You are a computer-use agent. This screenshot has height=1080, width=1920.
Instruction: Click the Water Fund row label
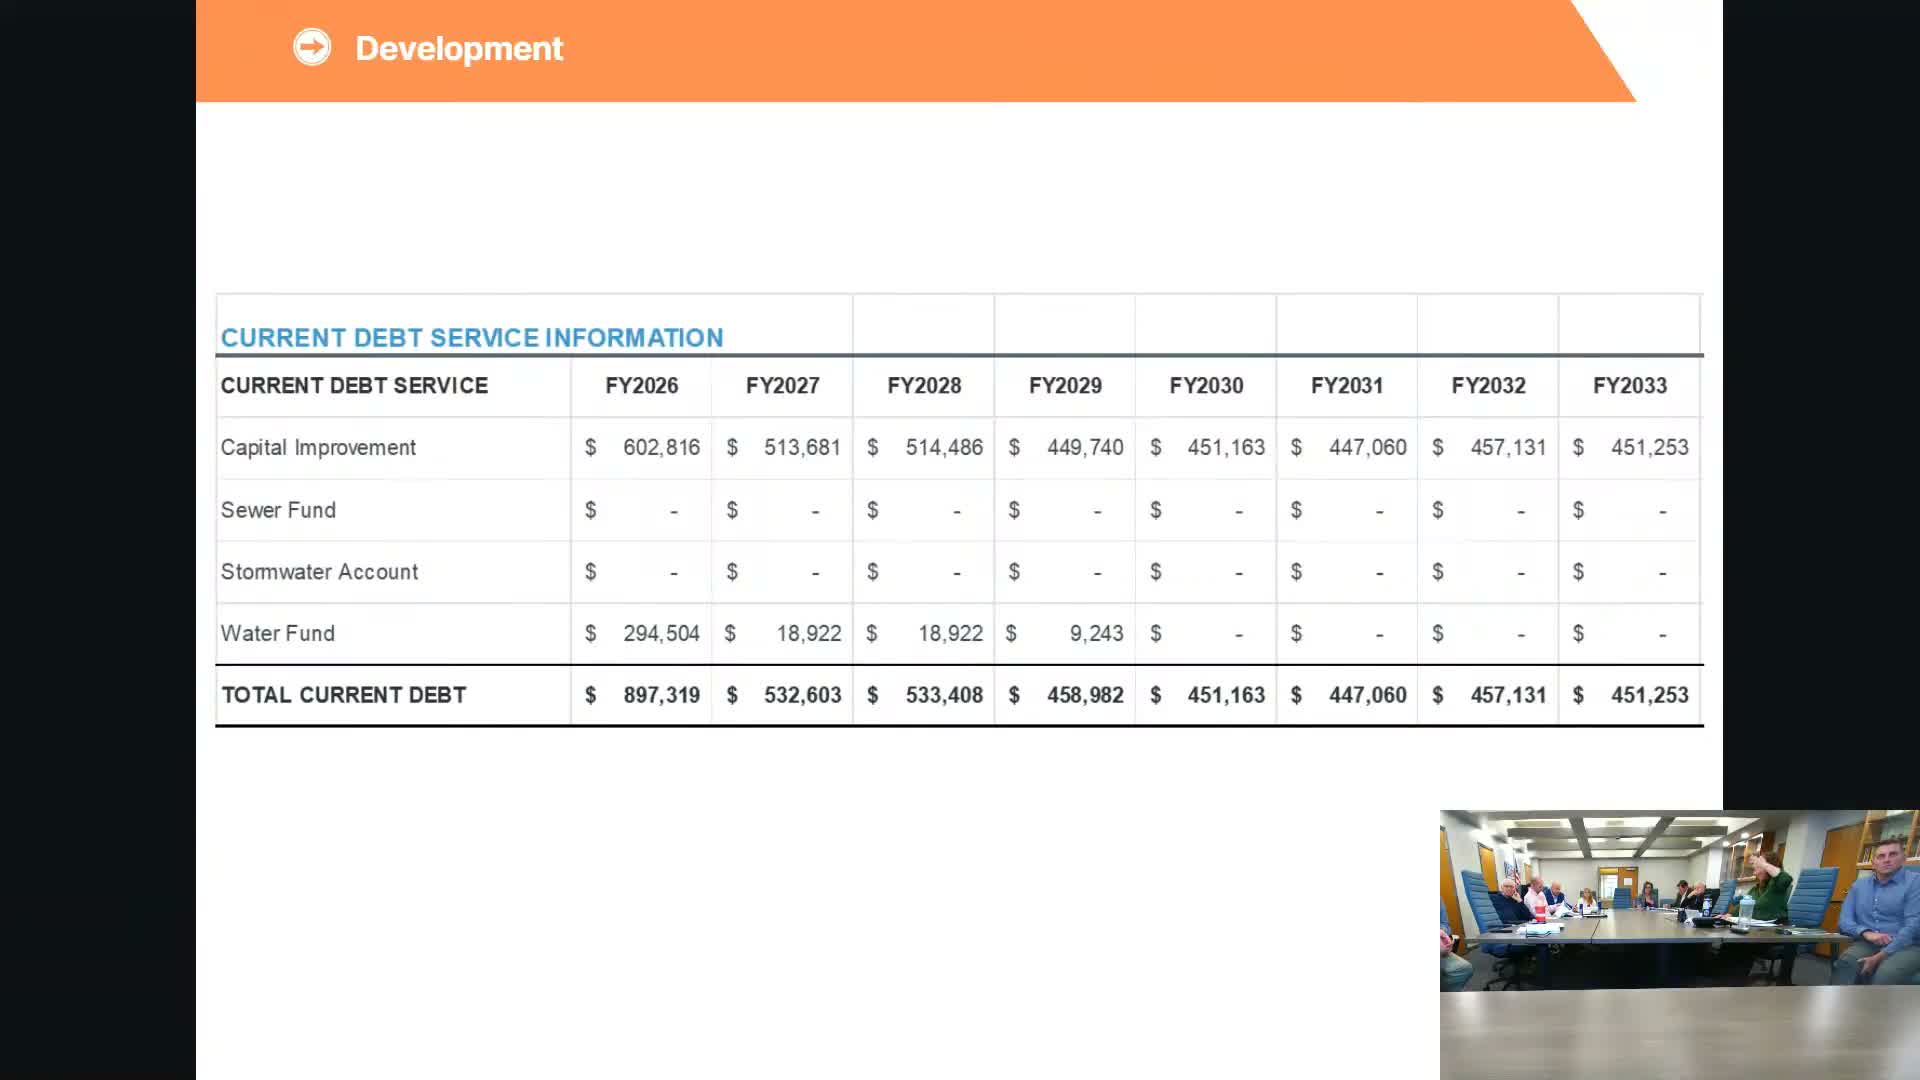point(277,634)
